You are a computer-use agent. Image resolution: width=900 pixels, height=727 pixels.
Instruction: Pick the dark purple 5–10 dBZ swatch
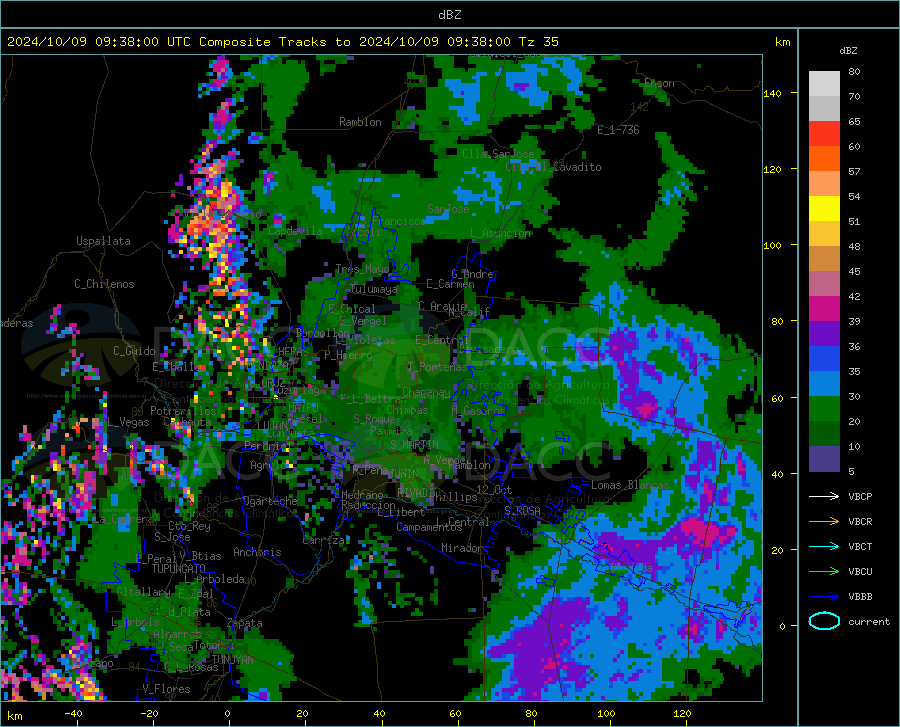[824, 459]
